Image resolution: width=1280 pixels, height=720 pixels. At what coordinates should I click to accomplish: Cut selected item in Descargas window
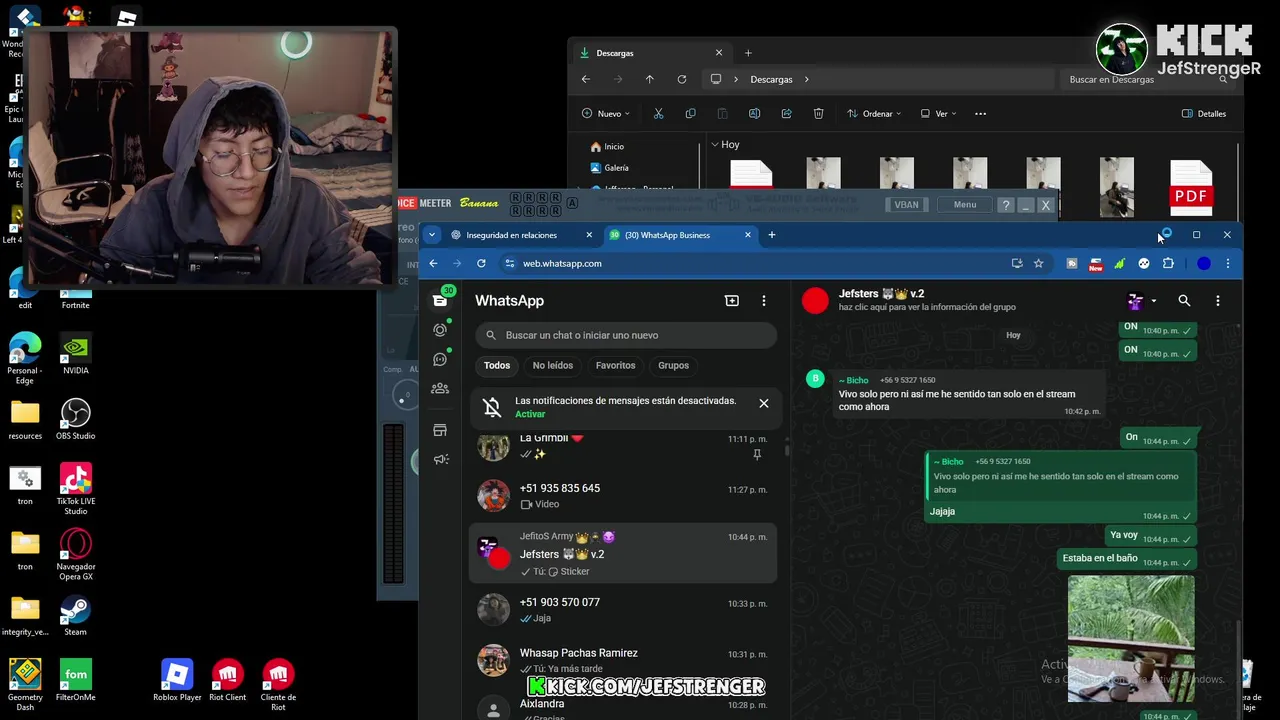point(658,114)
